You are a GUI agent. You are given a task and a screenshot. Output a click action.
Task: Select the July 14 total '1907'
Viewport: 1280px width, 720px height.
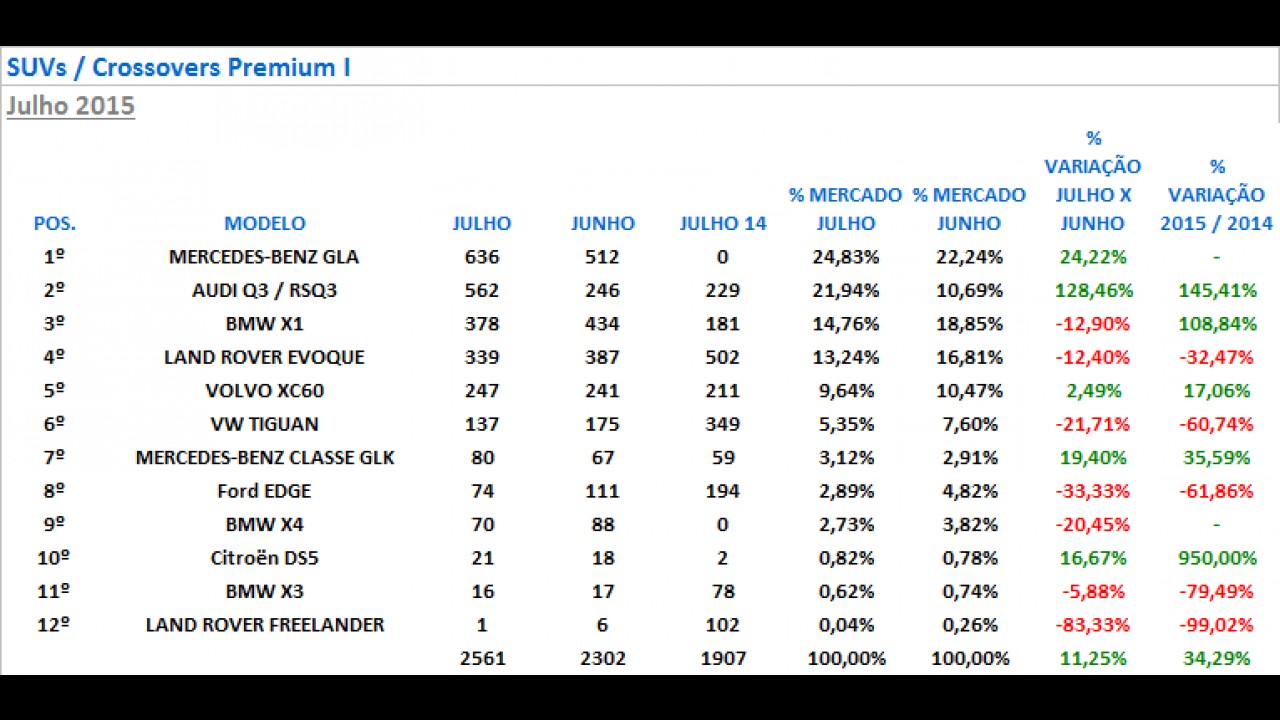[x=722, y=659]
